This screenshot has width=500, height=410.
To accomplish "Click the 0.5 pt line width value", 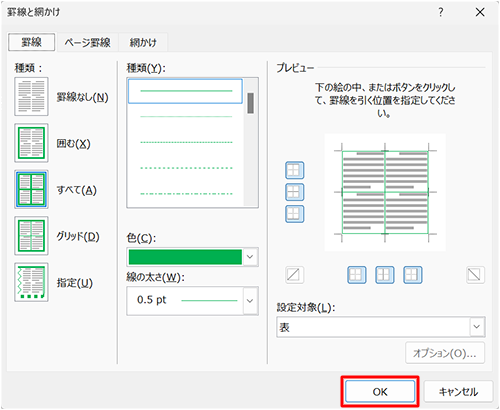I will pyautogui.click(x=151, y=300).
